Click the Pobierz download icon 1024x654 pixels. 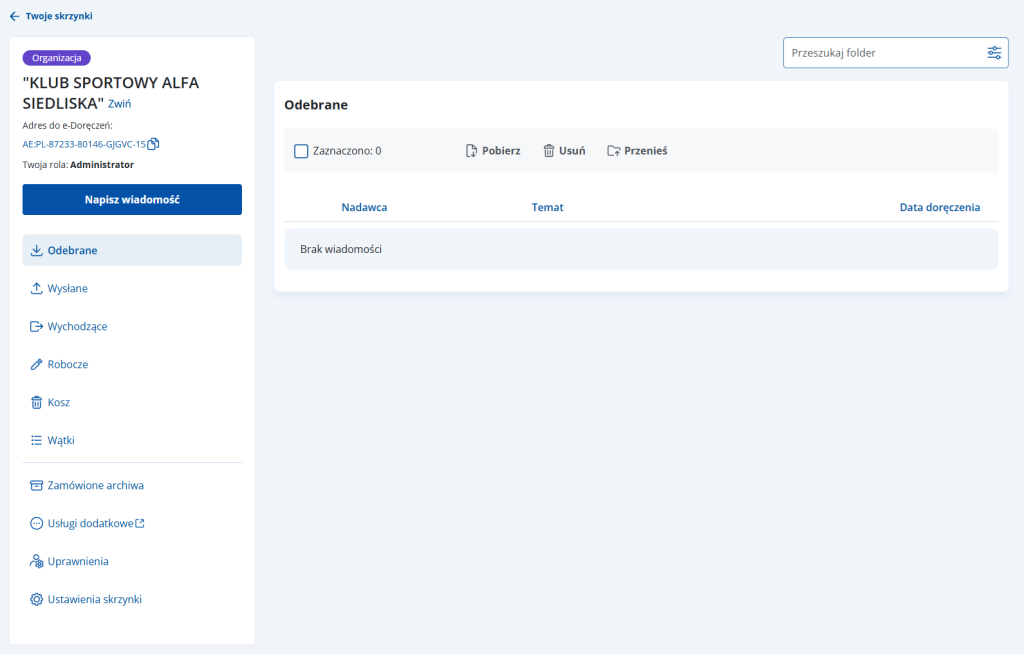[x=471, y=151]
